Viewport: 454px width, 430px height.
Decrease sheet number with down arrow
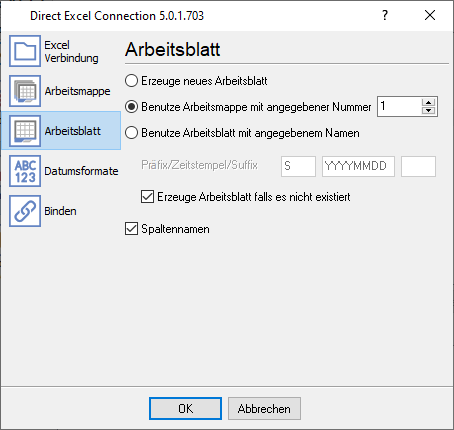429,111
